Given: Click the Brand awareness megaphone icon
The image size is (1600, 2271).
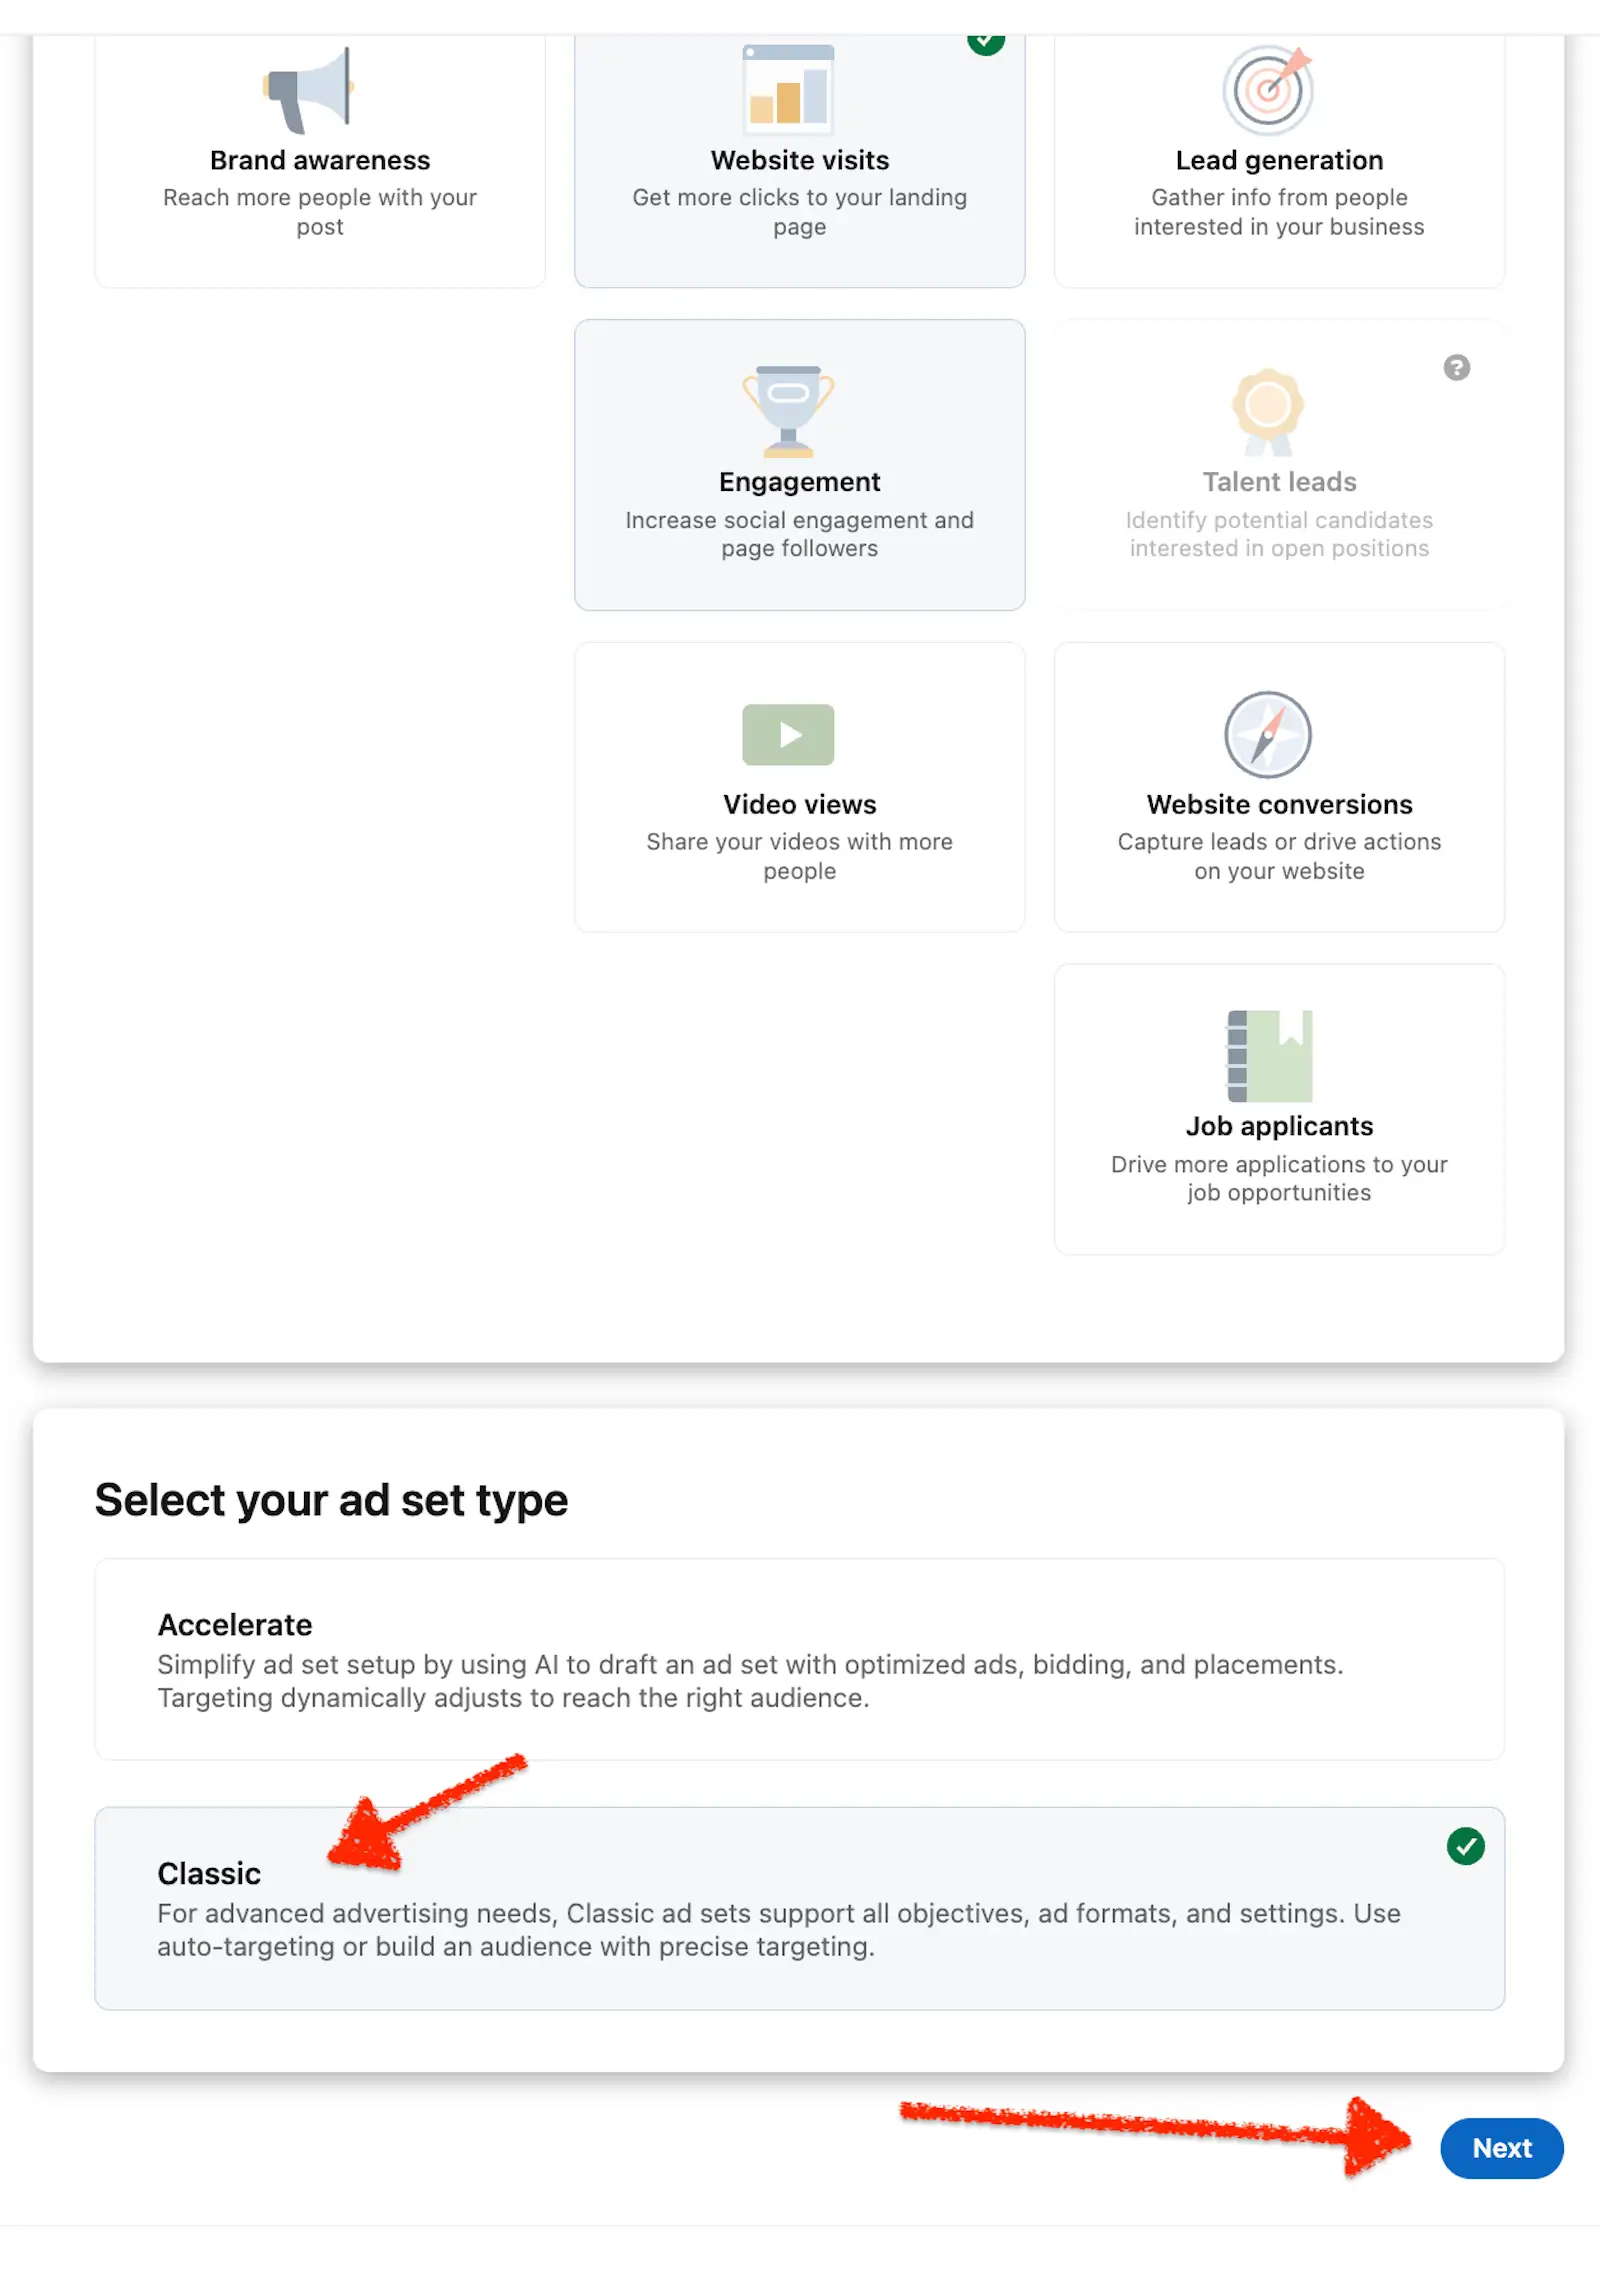Looking at the screenshot, I should pos(310,91).
